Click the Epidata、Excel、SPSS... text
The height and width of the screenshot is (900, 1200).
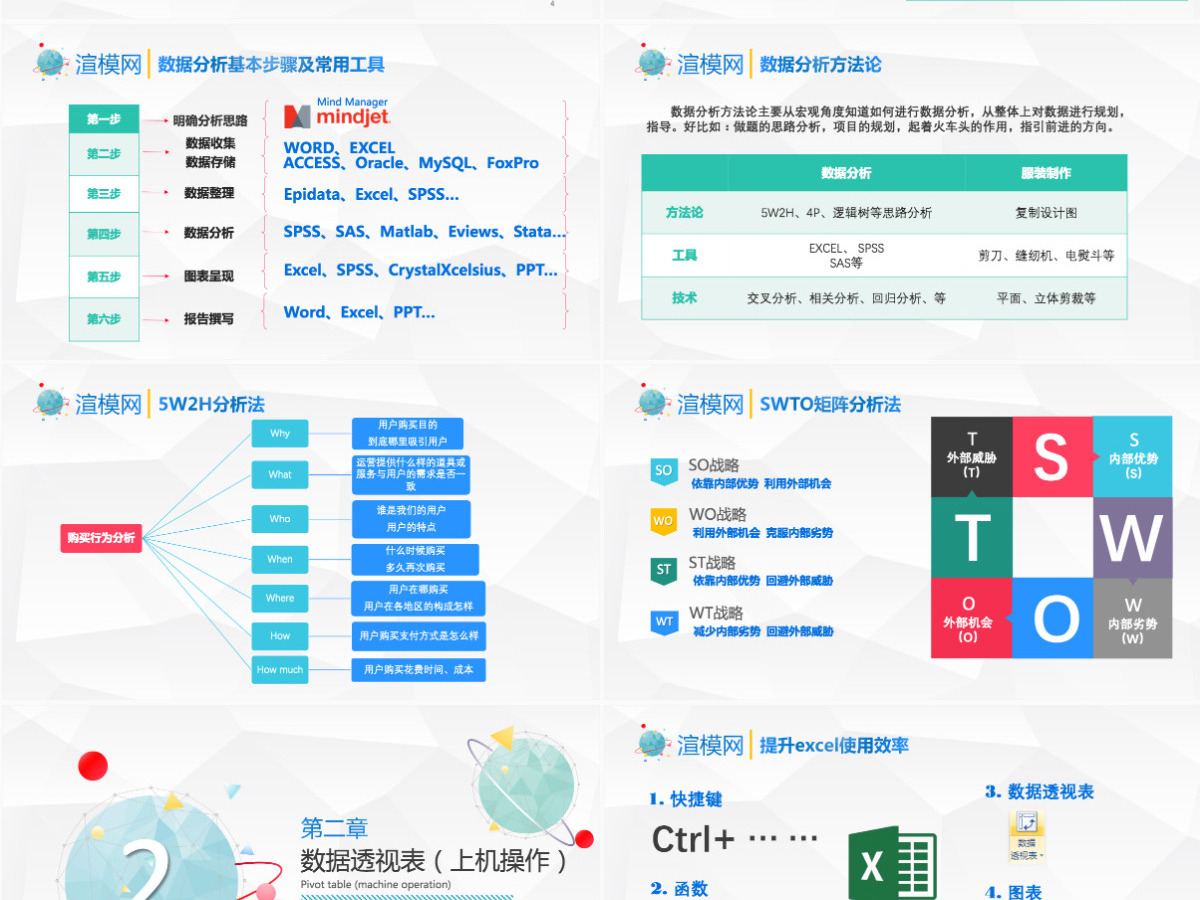click(371, 194)
